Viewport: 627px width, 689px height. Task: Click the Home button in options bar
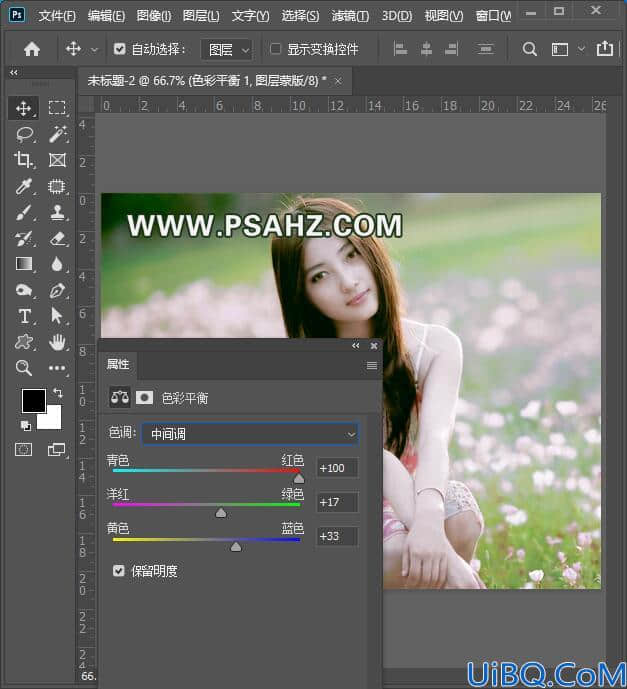32,49
